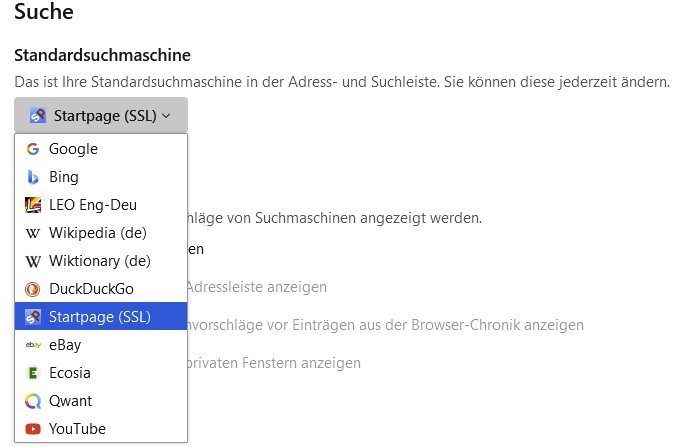The height and width of the screenshot is (447, 675).
Task: Click the default search engine description text
Action: pyautogui.click(x=341, y=80)
